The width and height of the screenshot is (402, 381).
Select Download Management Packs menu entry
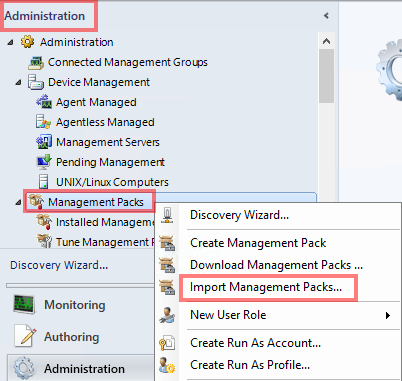pos(278,265)
